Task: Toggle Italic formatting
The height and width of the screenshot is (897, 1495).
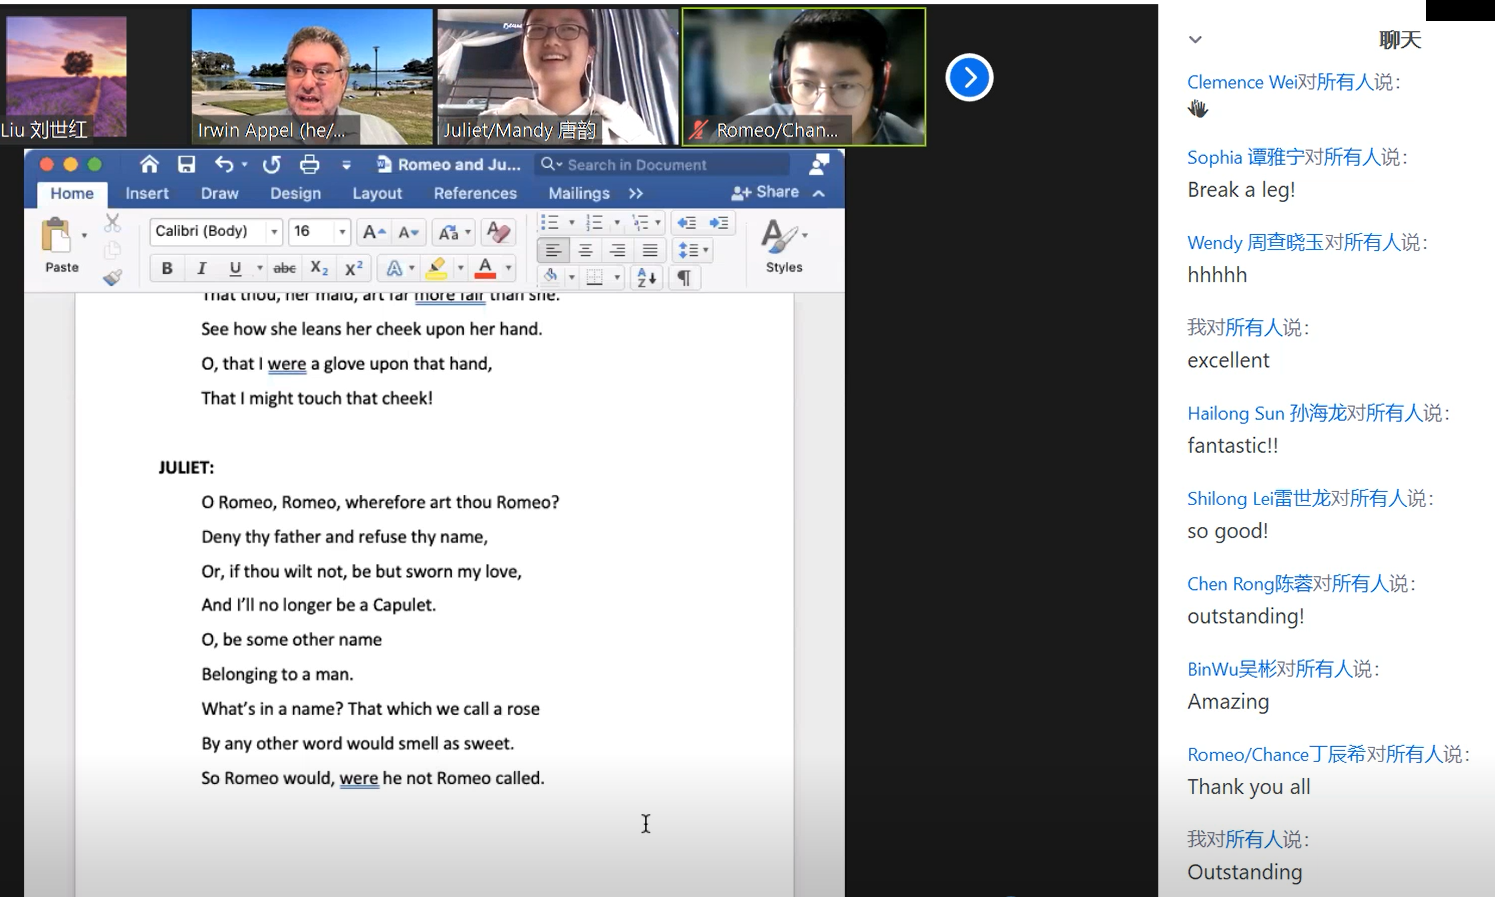Action: coord(201,268)
